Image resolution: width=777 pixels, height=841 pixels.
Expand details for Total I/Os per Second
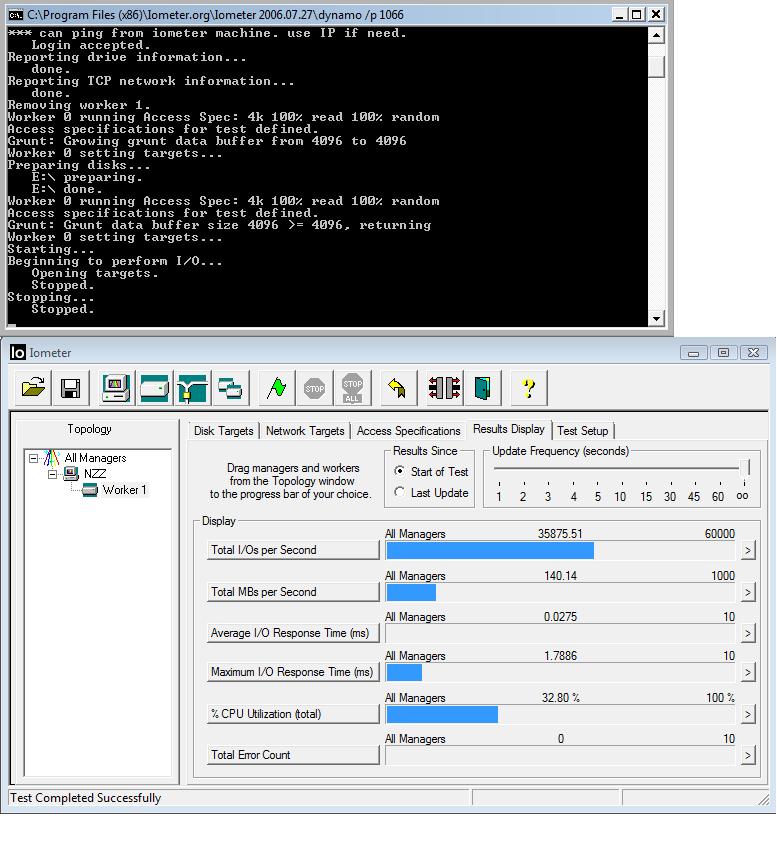point(748,550)
